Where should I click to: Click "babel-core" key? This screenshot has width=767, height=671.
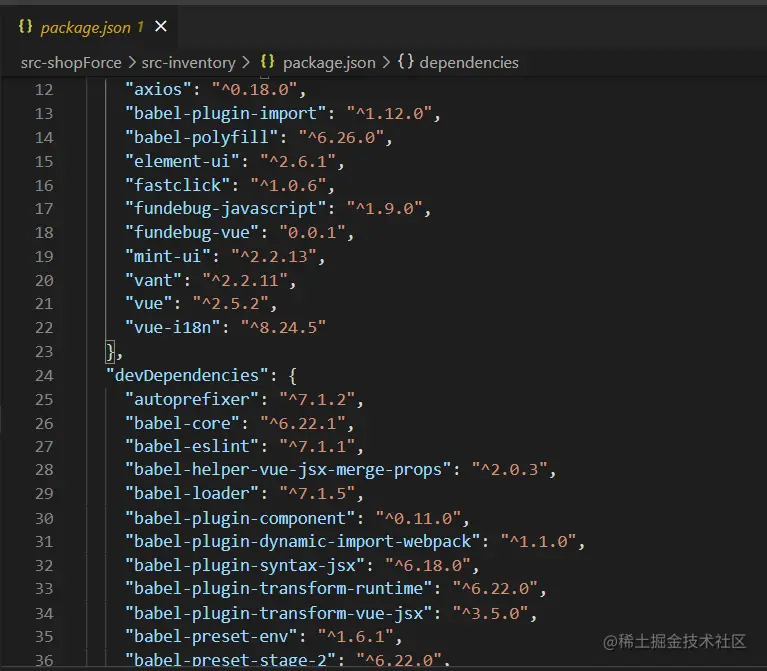(182, 424)
